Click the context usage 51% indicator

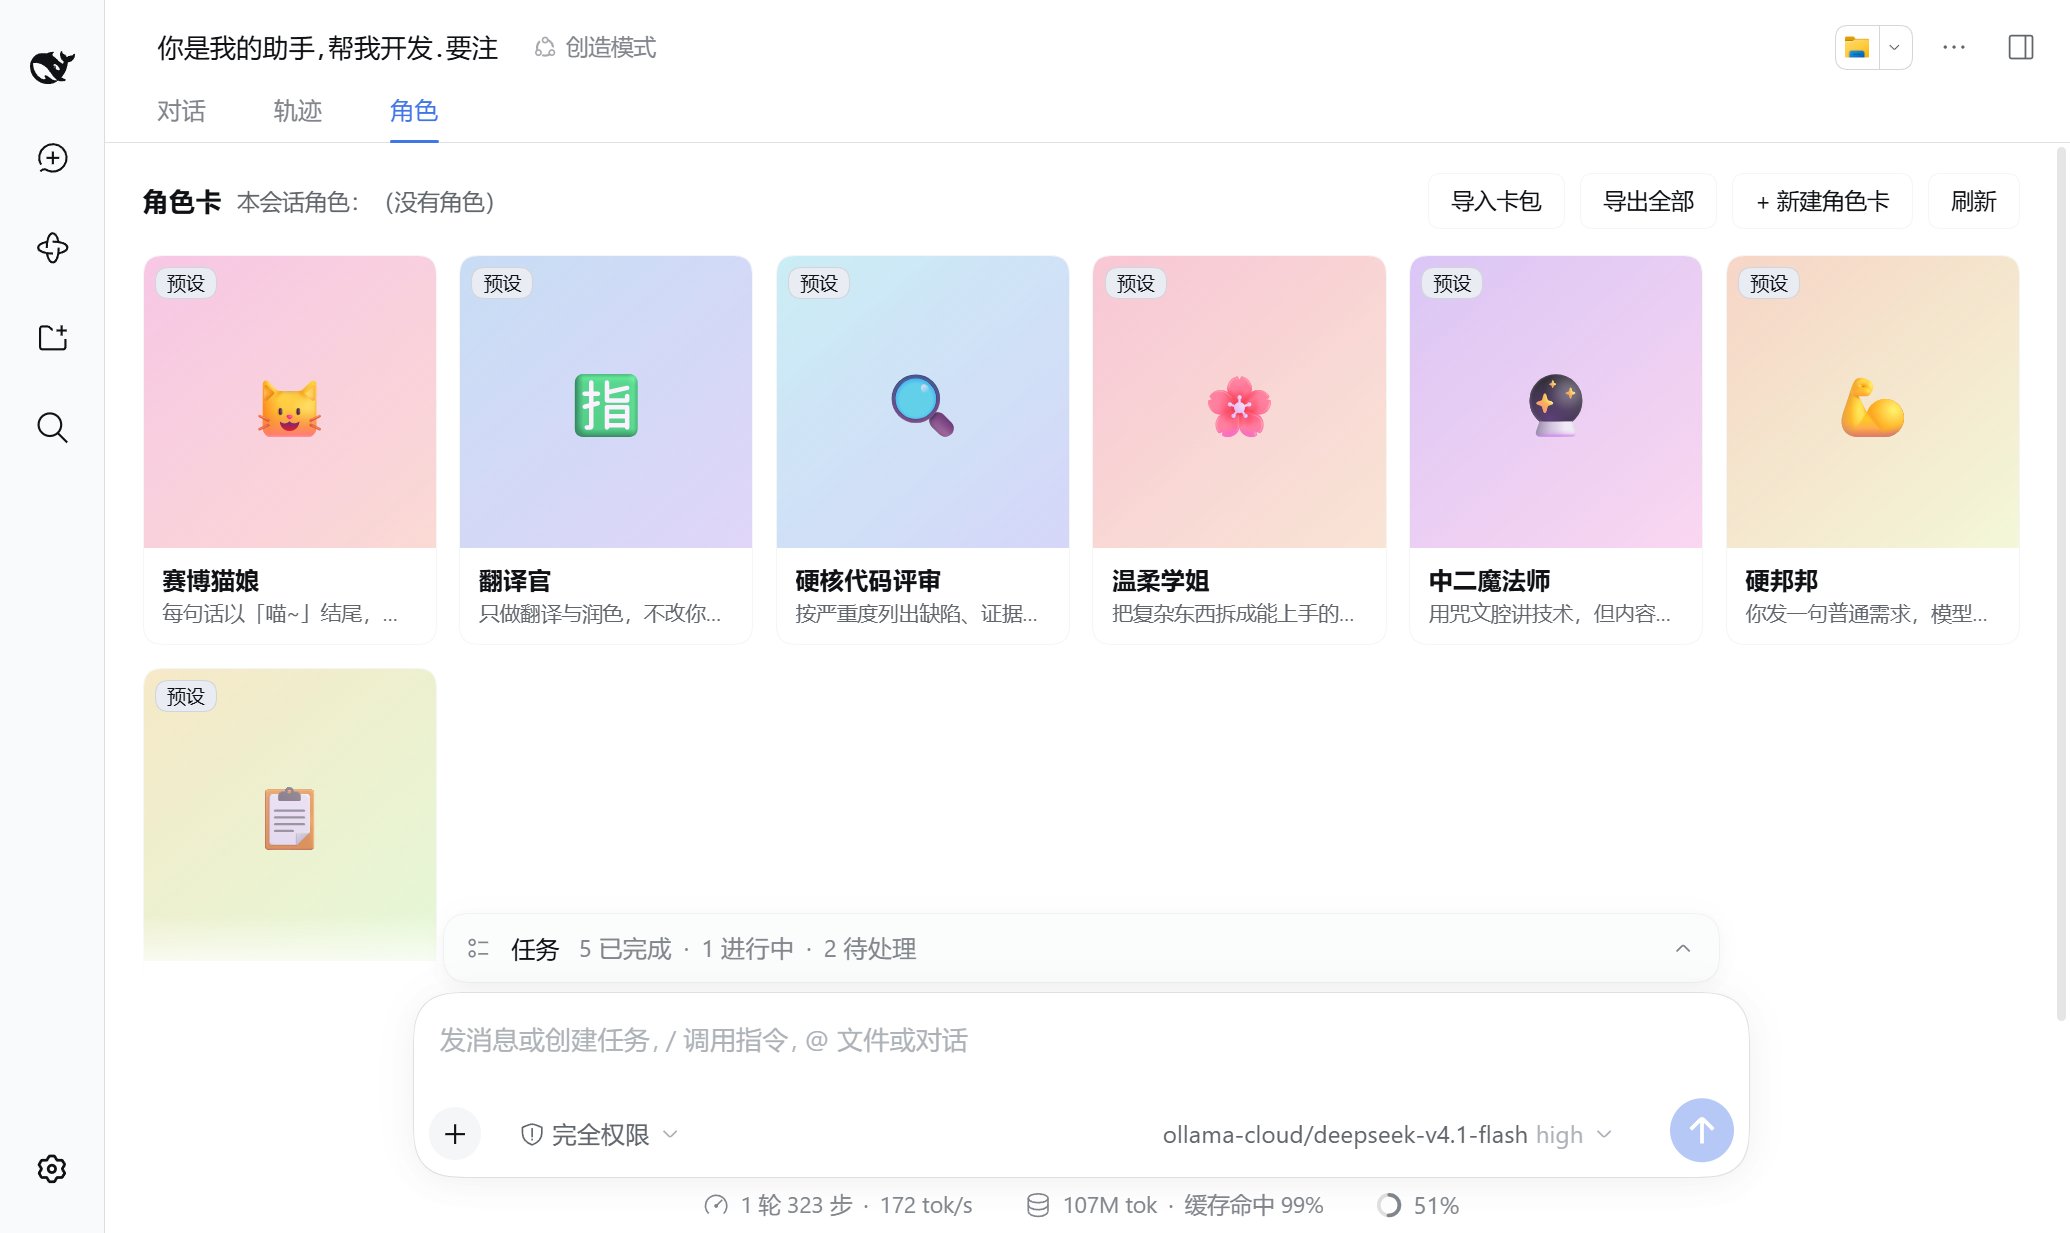point(1418,1206)
